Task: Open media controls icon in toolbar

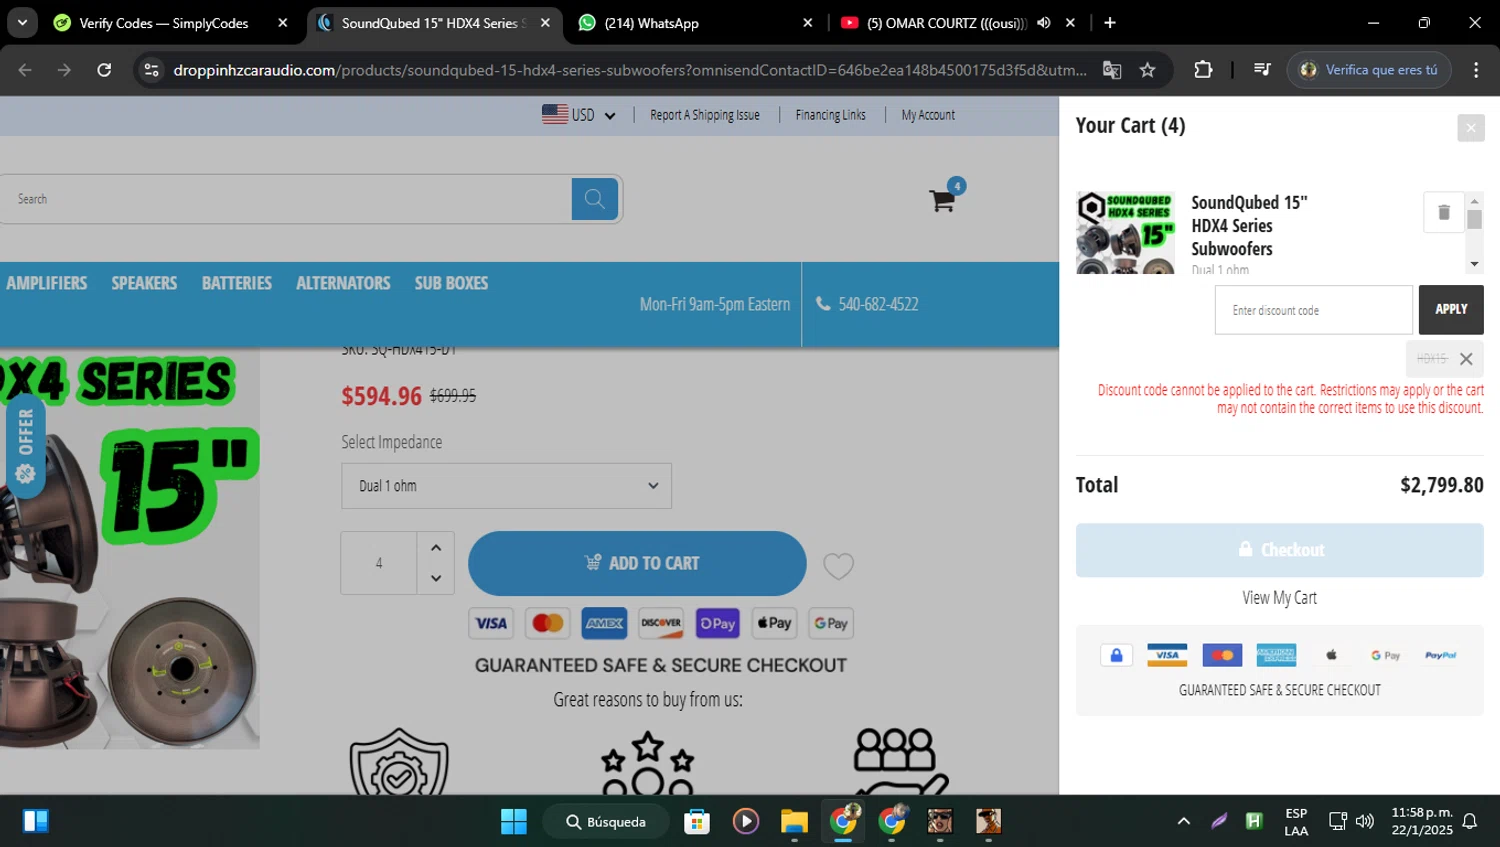Action: (x=1262, y=70)
